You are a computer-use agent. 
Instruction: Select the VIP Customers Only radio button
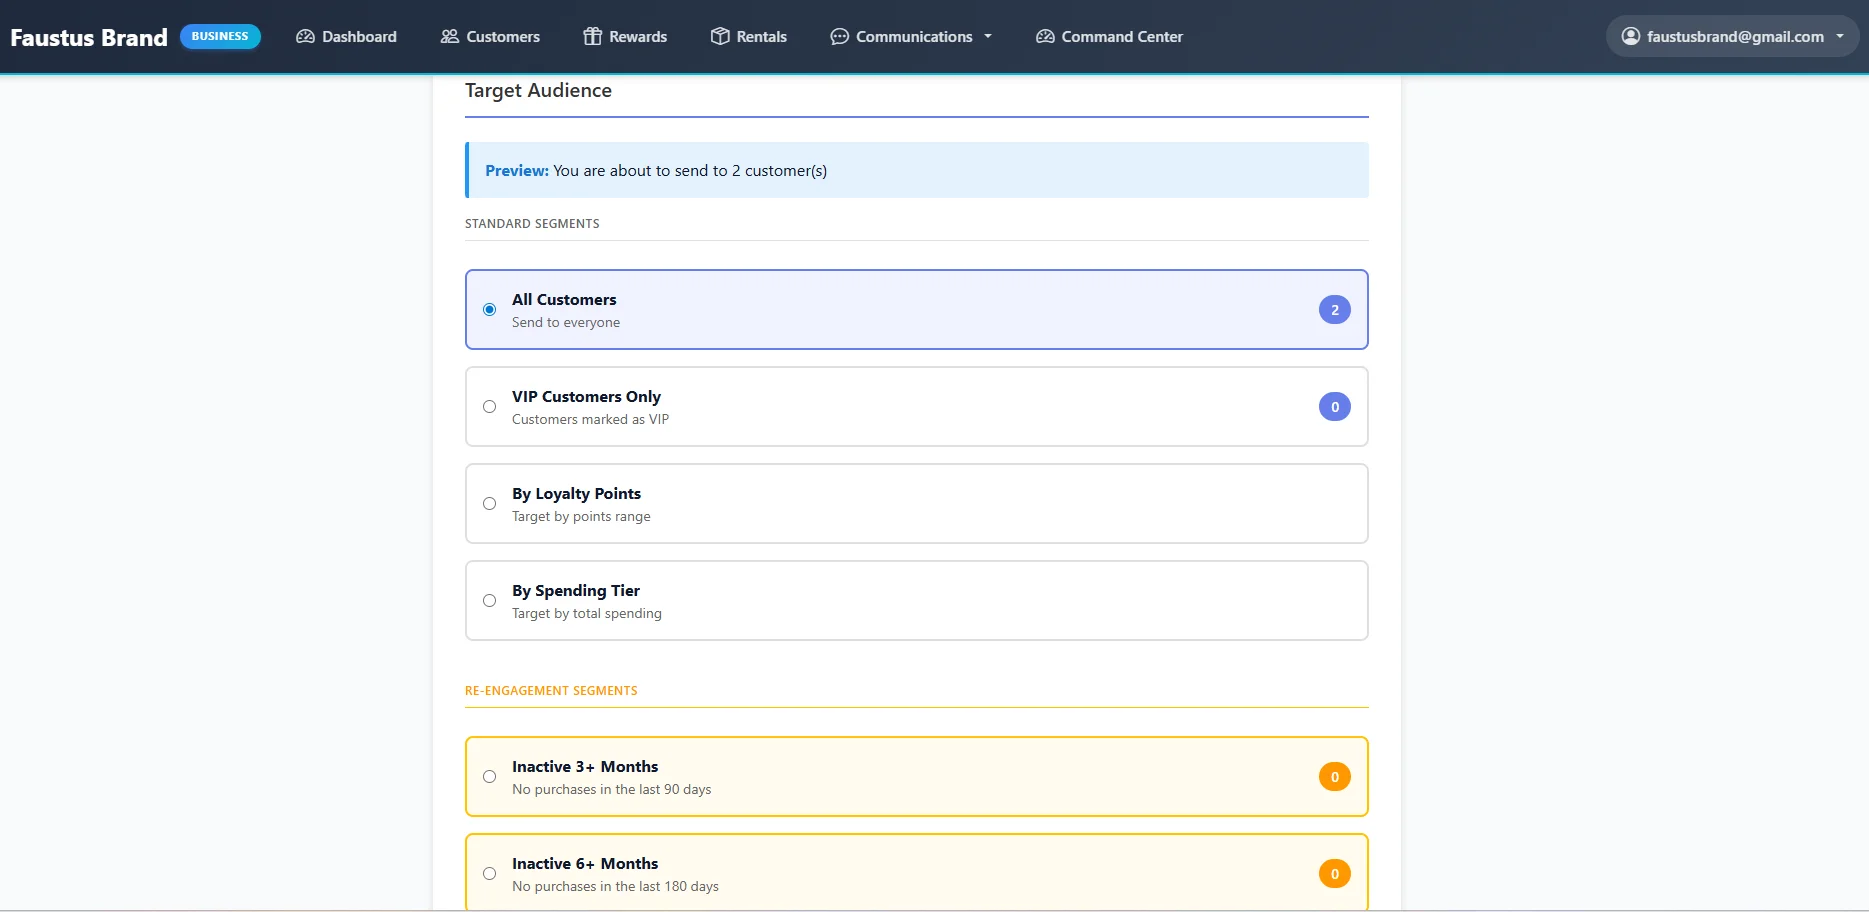(x=489, y=407)
